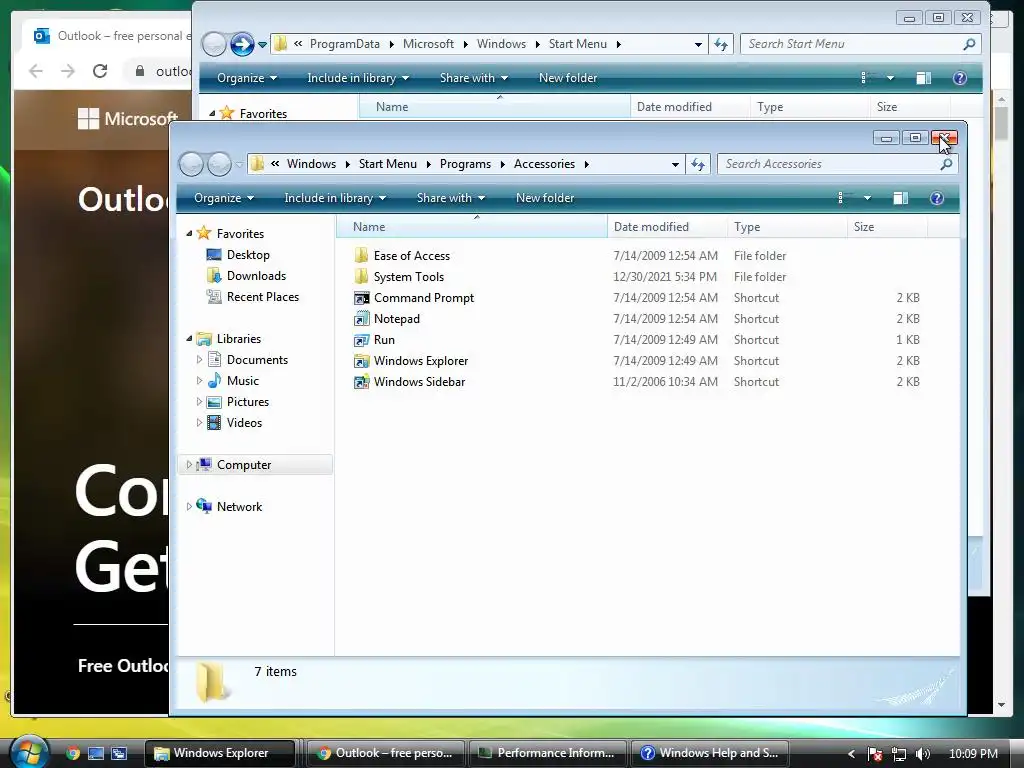This screenshot has width=1024, height=768.
Task: Select Music library in navigation pane
Action: tap(242, 381)
